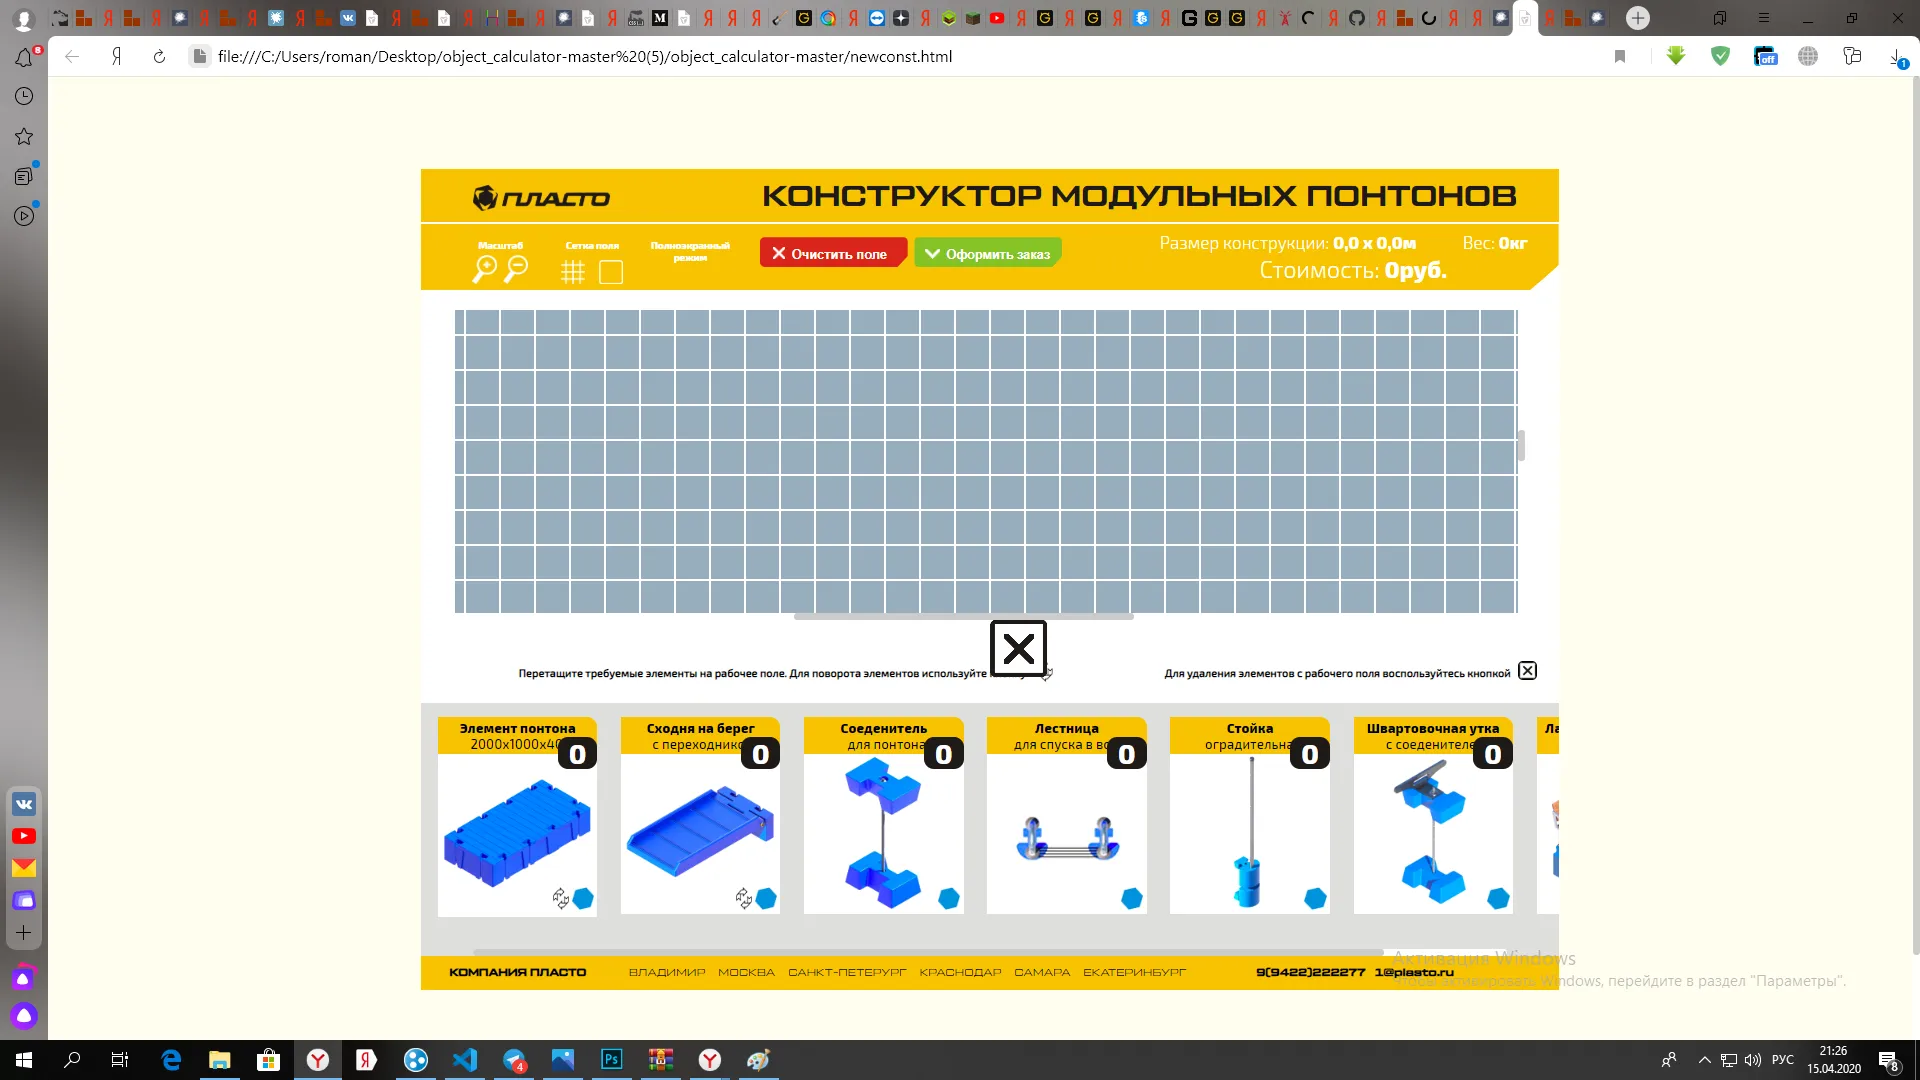Image resolution: width=1920 pixels, height=1080 pixels.
Task: Open File Explorer from taskbar
Action: pyautogui.click(x=220, y=1060)
